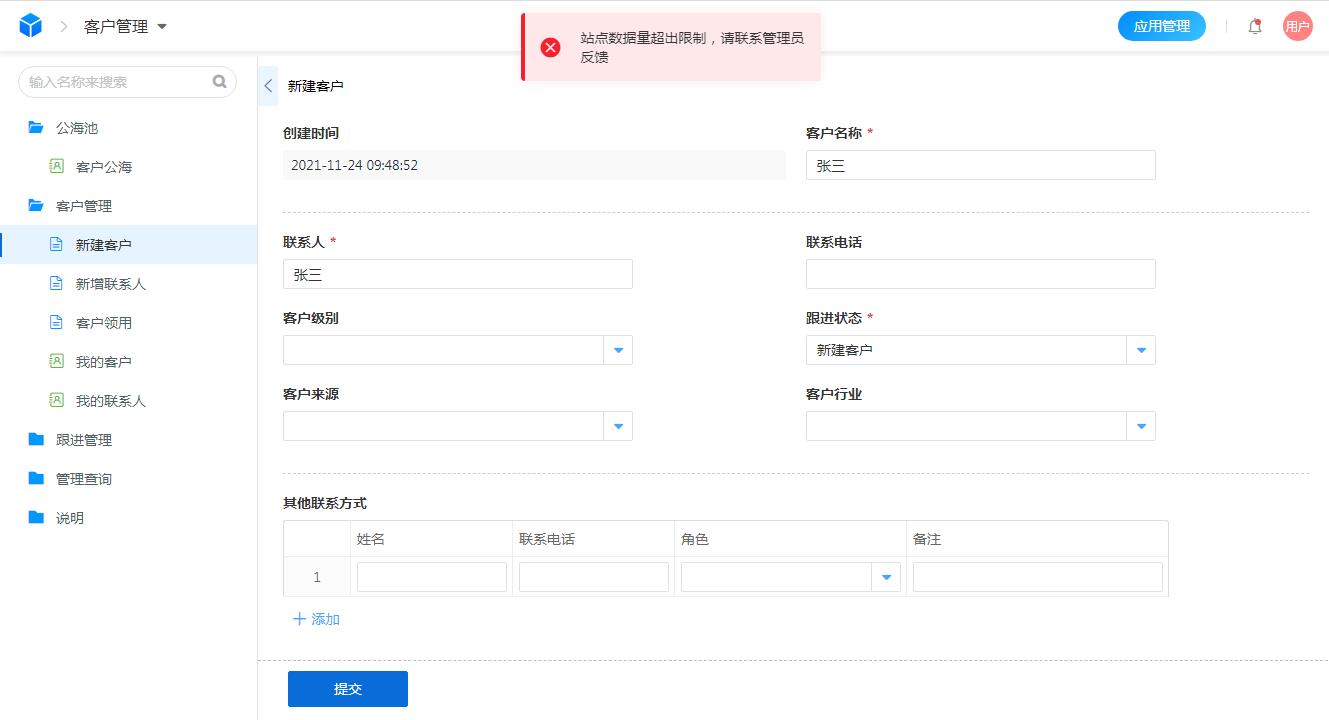Dismiss the error message via red X icon

(x=549, y=45)
